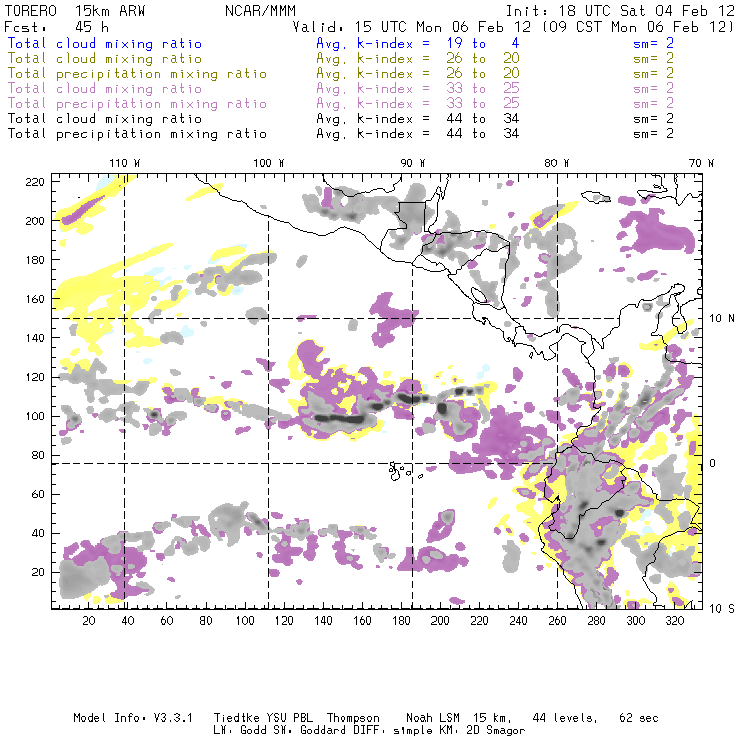The width and height of the screenshot is (740, 740).
Task: Click the '160' tick on the vertical axis
Action: [x=35, y=299]
